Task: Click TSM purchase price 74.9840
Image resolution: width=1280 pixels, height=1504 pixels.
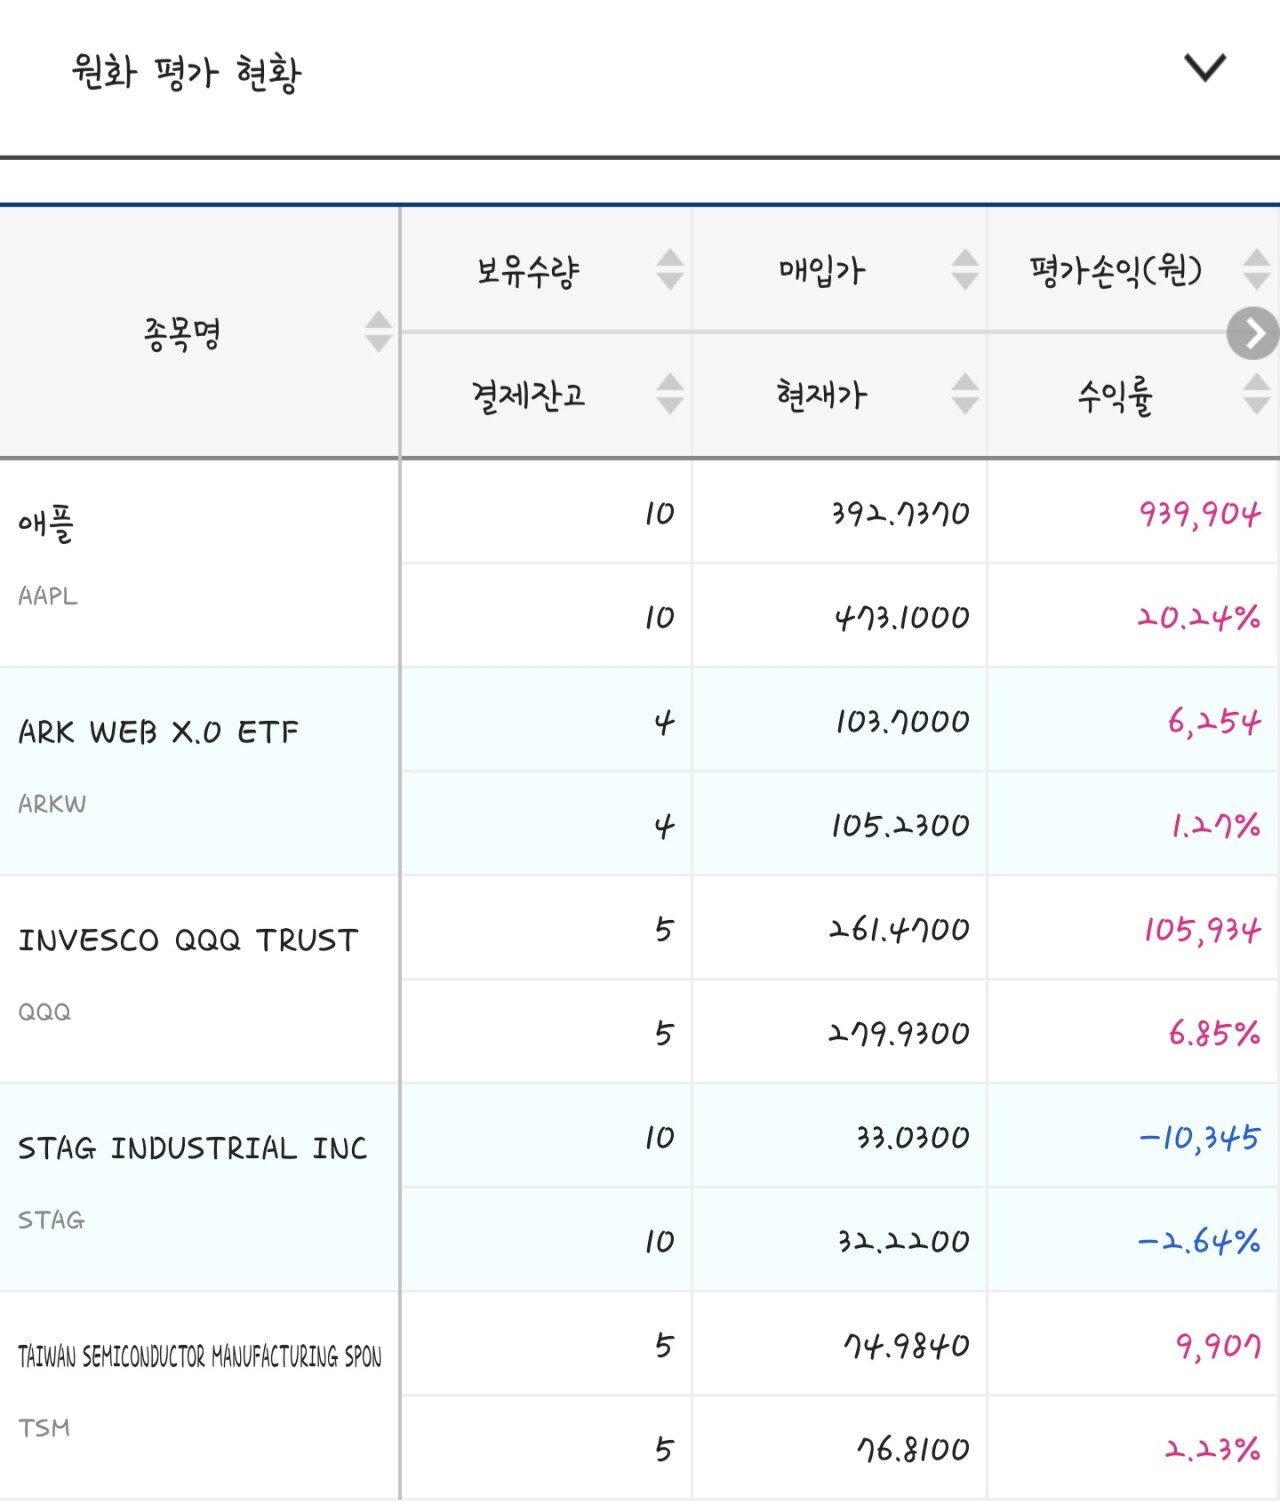Action: click(x=906, y=1346)
